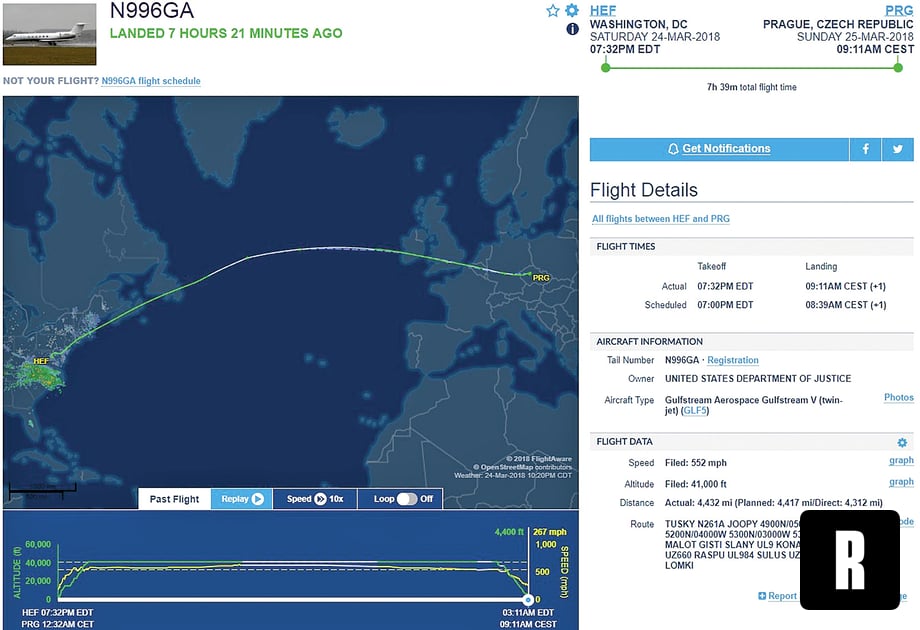Share flight on Twitter
Screen dimensions: 920x630
point(898,149)
